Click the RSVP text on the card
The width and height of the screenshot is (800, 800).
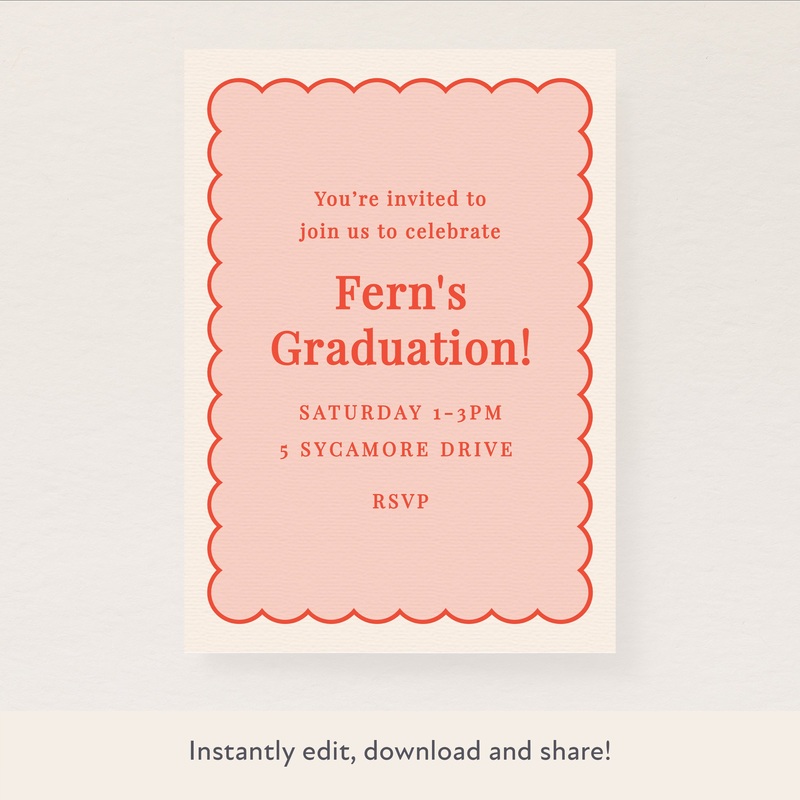(x=400, y=502)
